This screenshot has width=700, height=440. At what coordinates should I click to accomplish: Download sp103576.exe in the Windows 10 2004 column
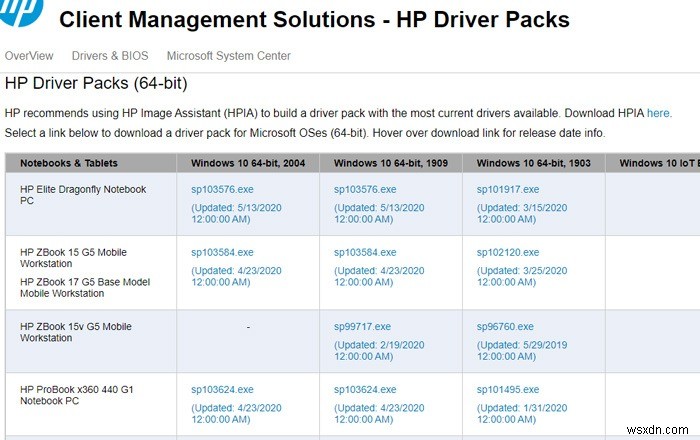click(x=222, y=189)
